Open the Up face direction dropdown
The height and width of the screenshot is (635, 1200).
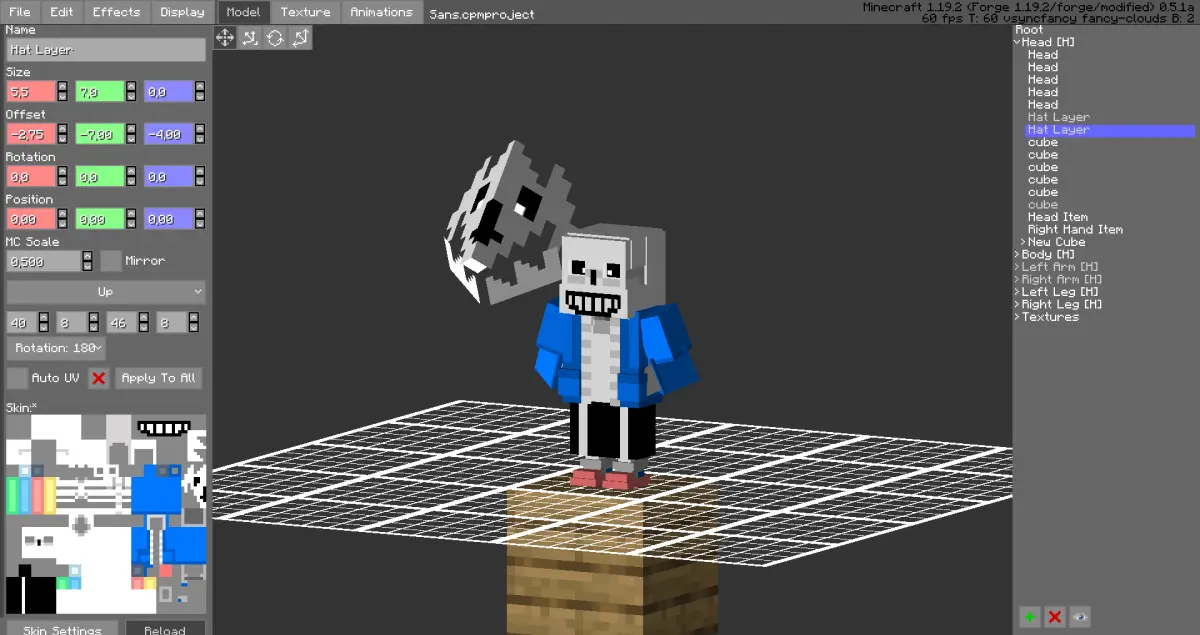(106, 292)
